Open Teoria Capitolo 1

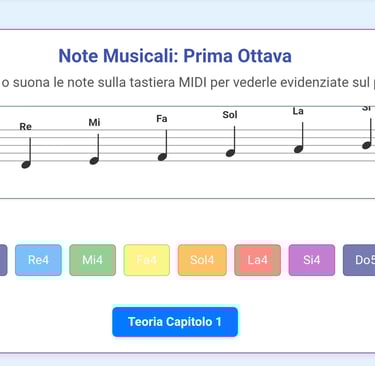tap(175, 322)
